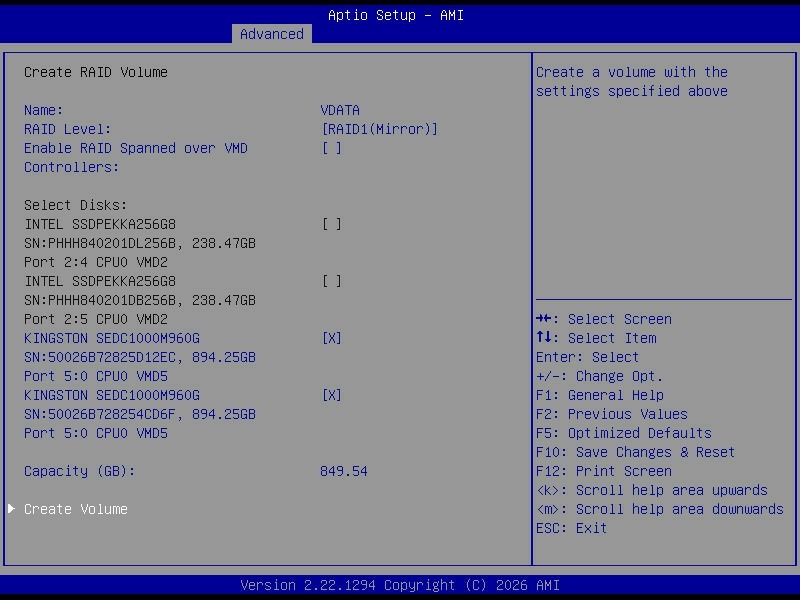The width and height of the screenshot is (800, 600).
Task: Uncheck the KINGSTON disk with SN ending 12EC
Action: (x=332, y=338)
